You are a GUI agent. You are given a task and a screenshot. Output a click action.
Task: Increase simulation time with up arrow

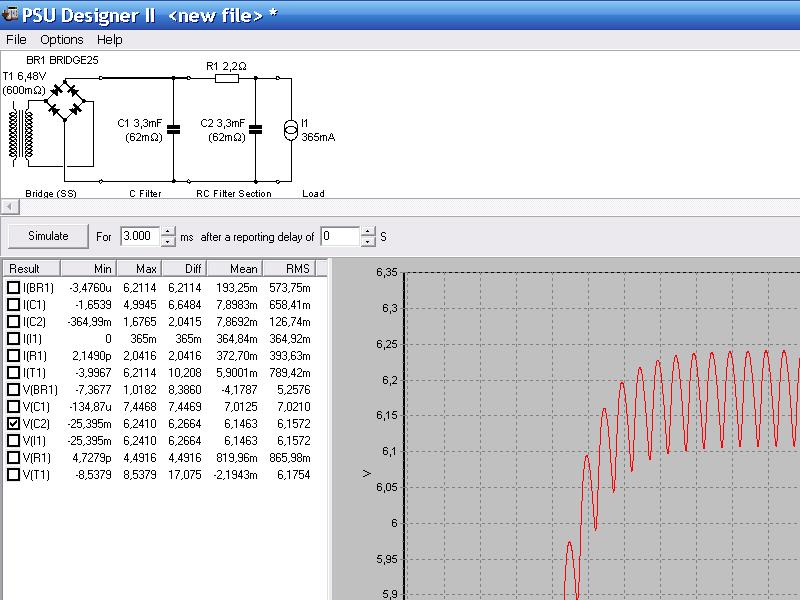click(x=168, y=232)
